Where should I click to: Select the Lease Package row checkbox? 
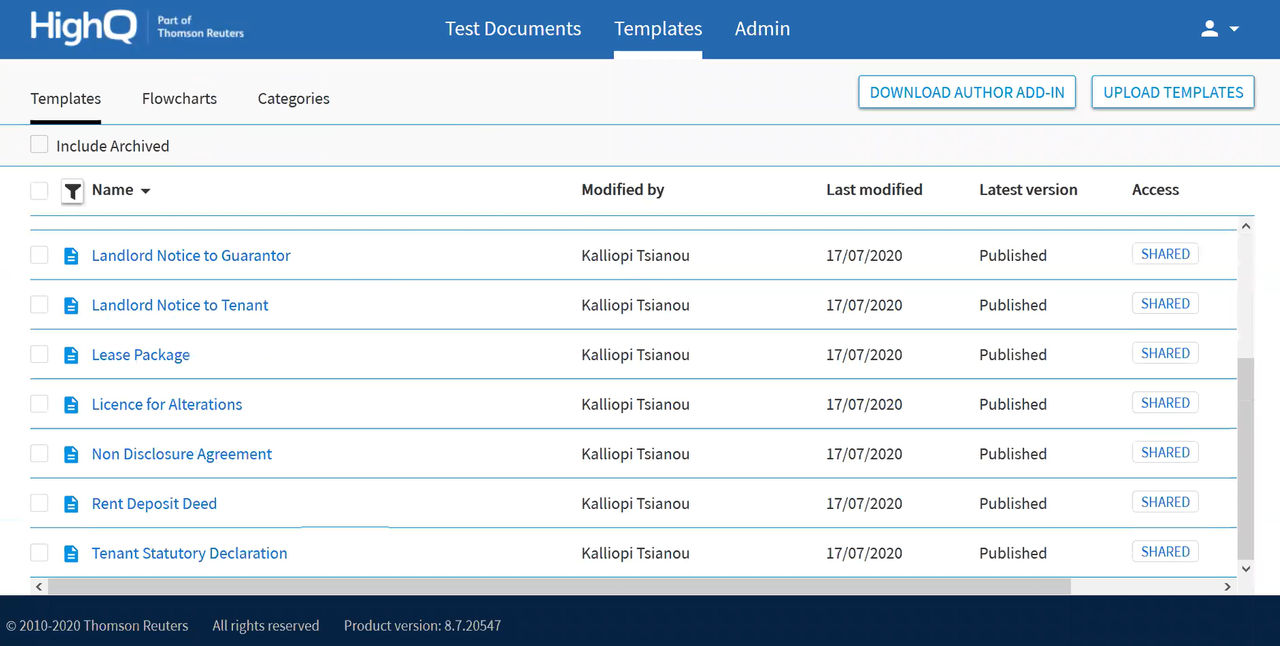pos(39,354)
